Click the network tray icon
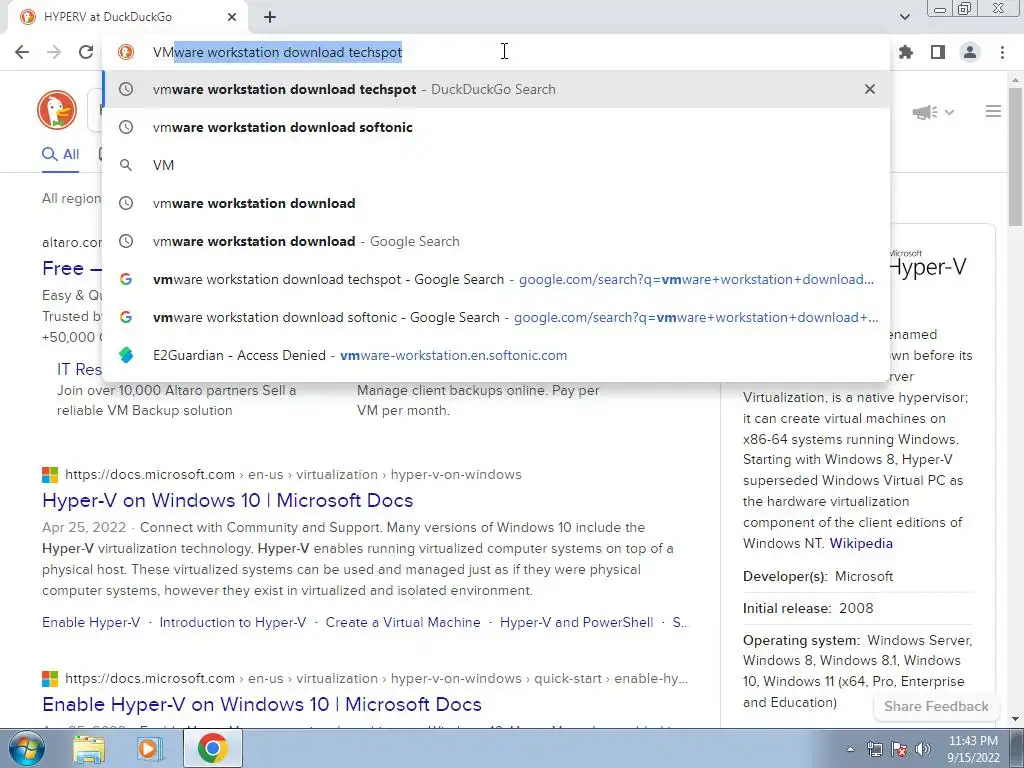 click(x=874, y=749)
